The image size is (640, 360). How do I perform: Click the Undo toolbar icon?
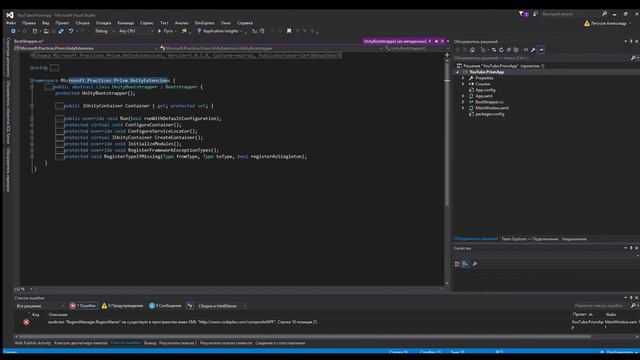pyautogui.click(x=71, y=31)
